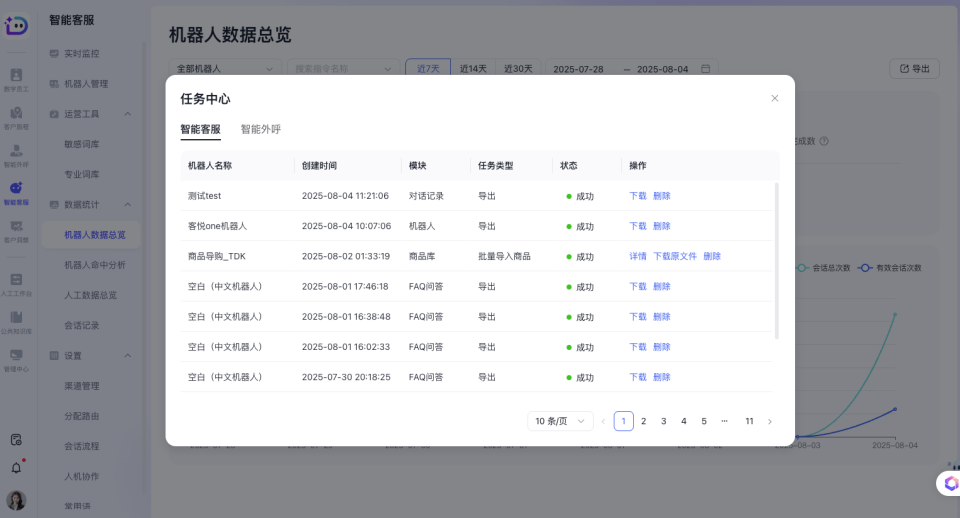Image resolution: width=960 pixels, height=518 pixels.
Task: Select the 近7天 range button
Action: click(x=428, y=69)
